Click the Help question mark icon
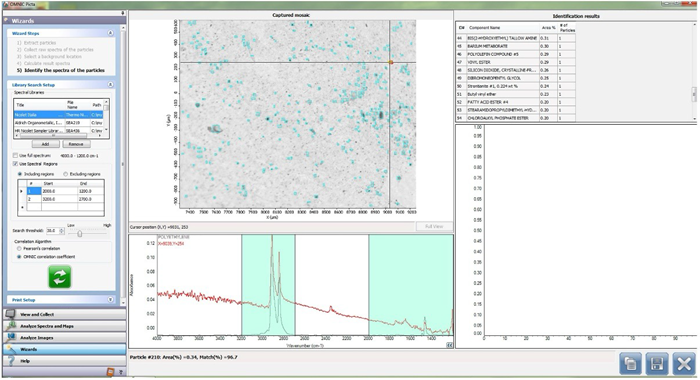This screenshot has width=700, height=380. pyautogui.click(x=10, y=361)
